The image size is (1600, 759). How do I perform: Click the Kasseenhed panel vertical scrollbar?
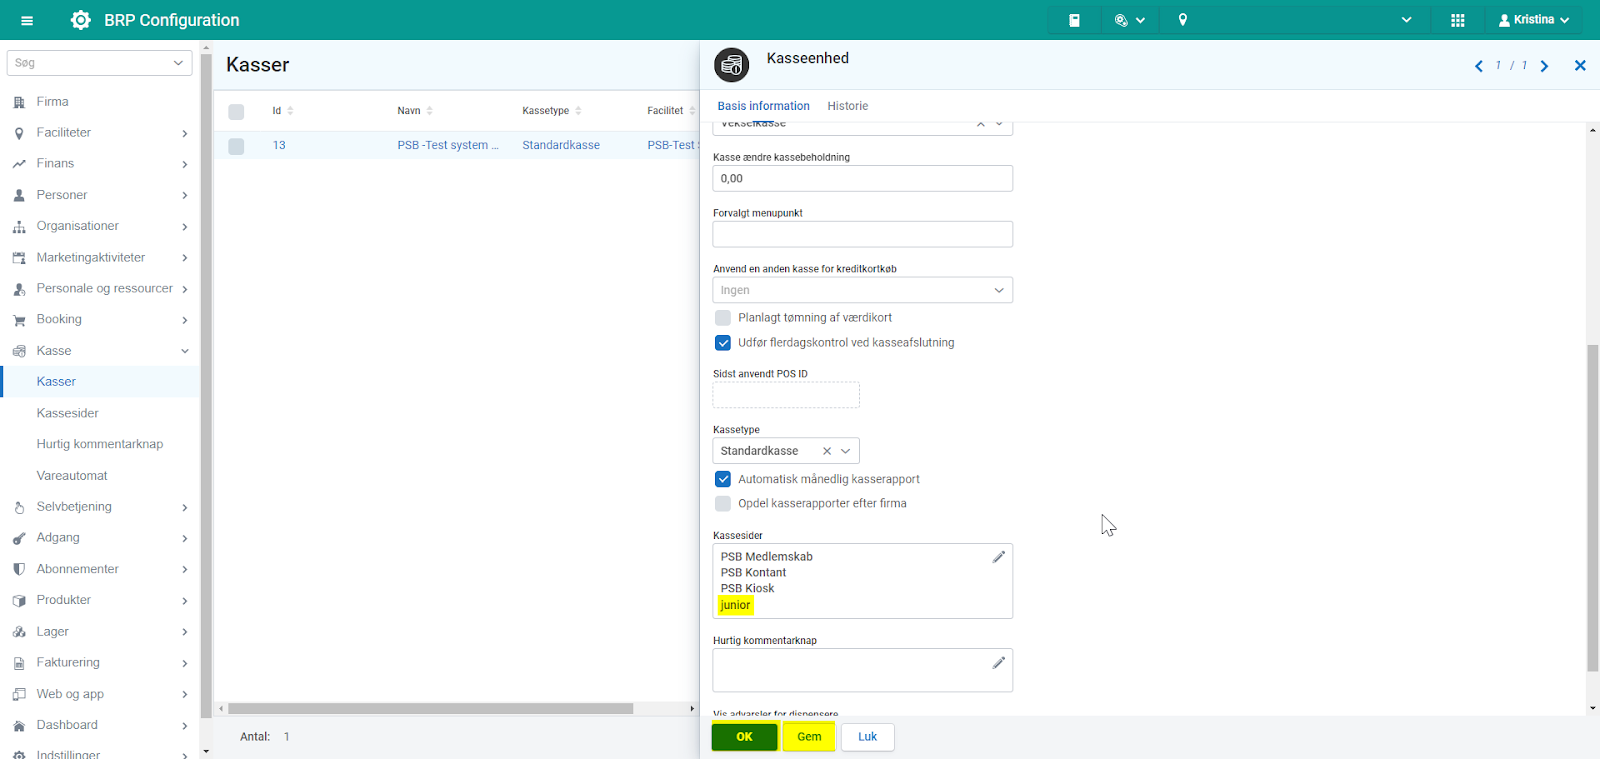(x=1592, y=508)
